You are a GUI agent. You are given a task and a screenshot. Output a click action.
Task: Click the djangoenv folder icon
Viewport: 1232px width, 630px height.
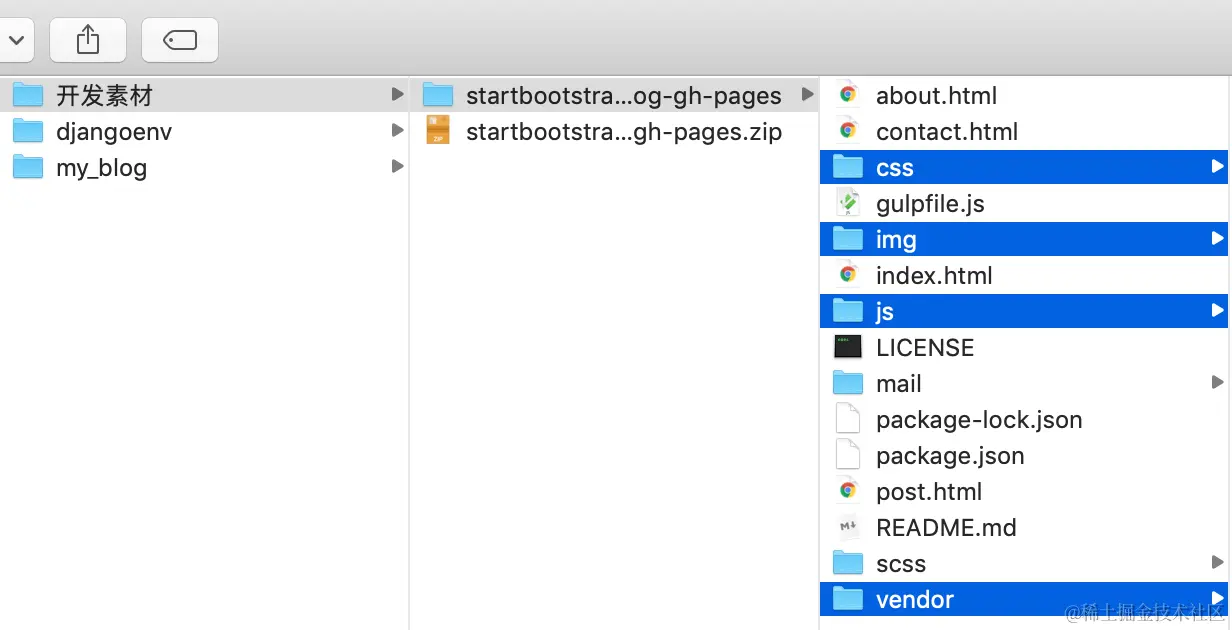point(28,131)
